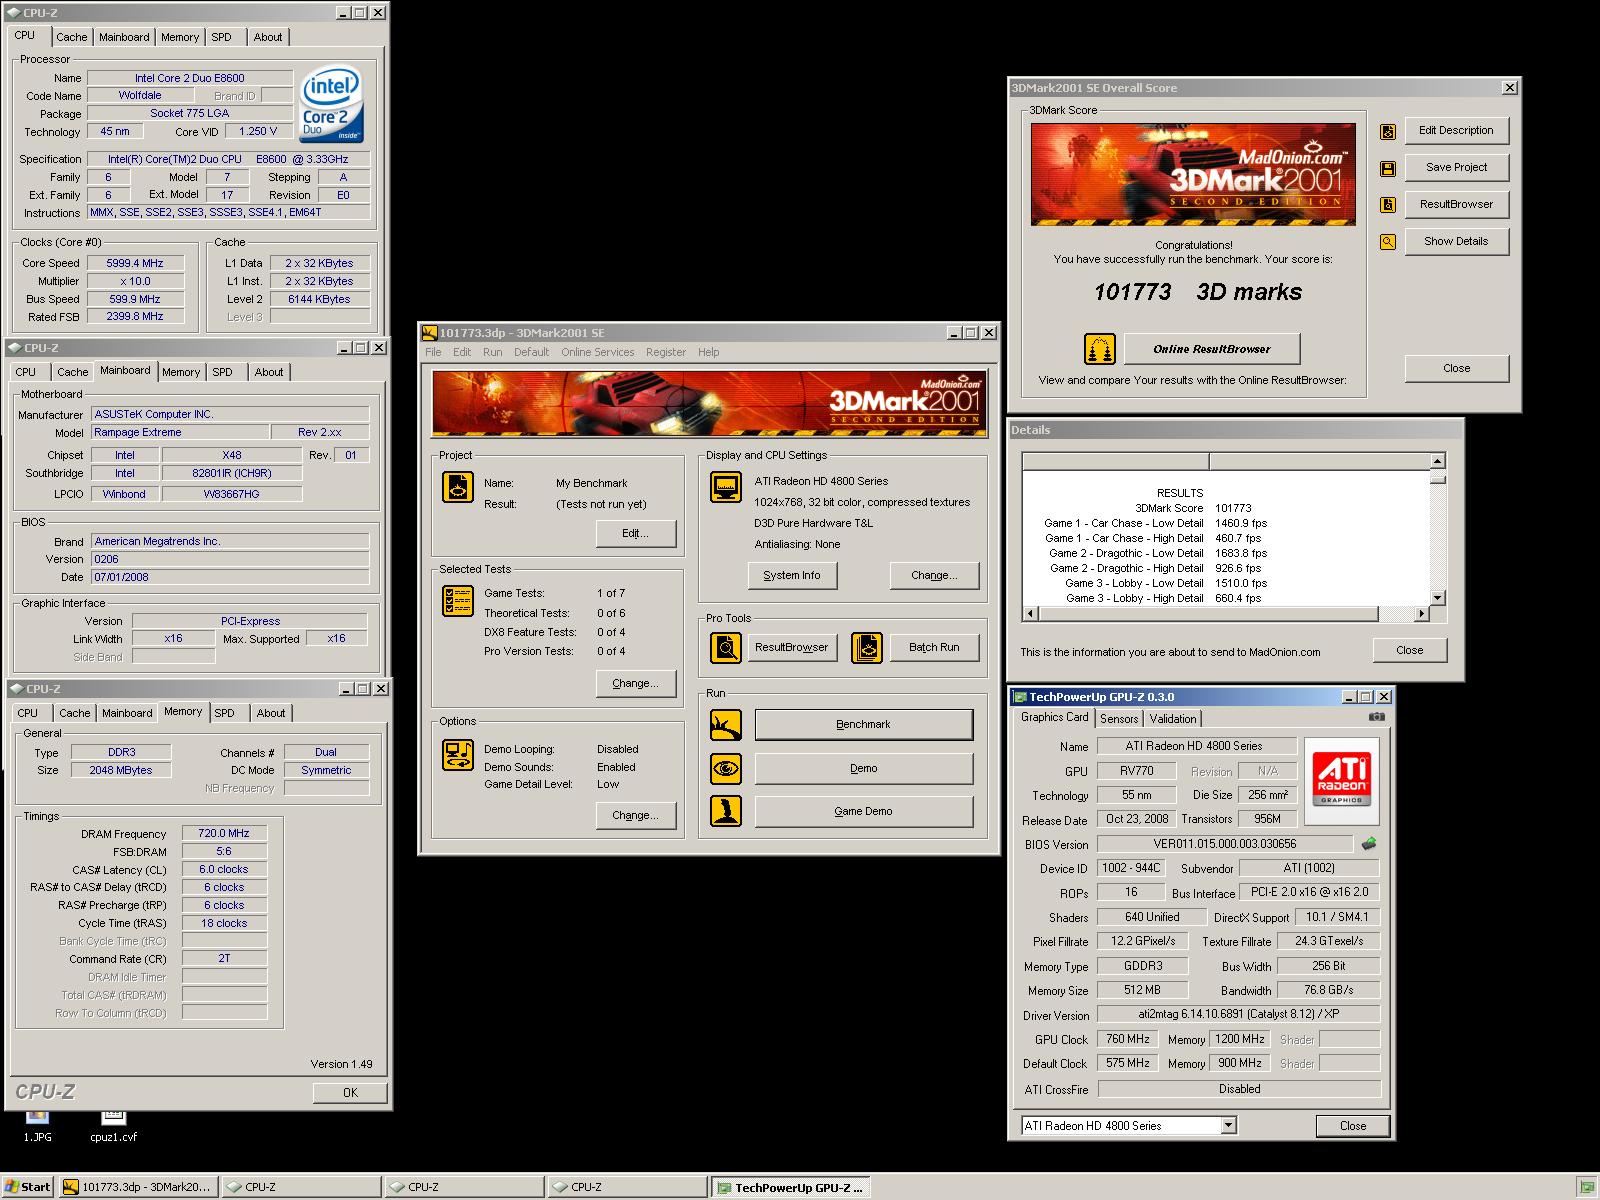The height and width of the screenshot is (1200, 1600).
Task: Click the Options demo looping icon
Action: (x=458, y=755)
